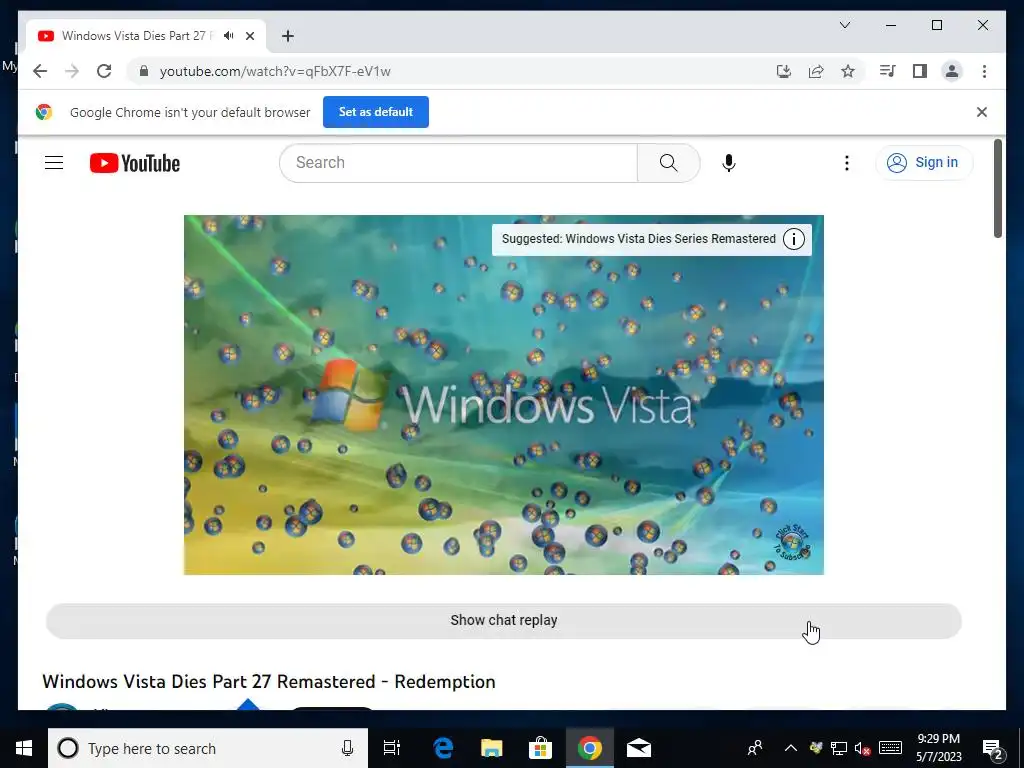This screenshot has width=1024, height=768.
Task: Reload the YouTube page
Action: (104, 71)
